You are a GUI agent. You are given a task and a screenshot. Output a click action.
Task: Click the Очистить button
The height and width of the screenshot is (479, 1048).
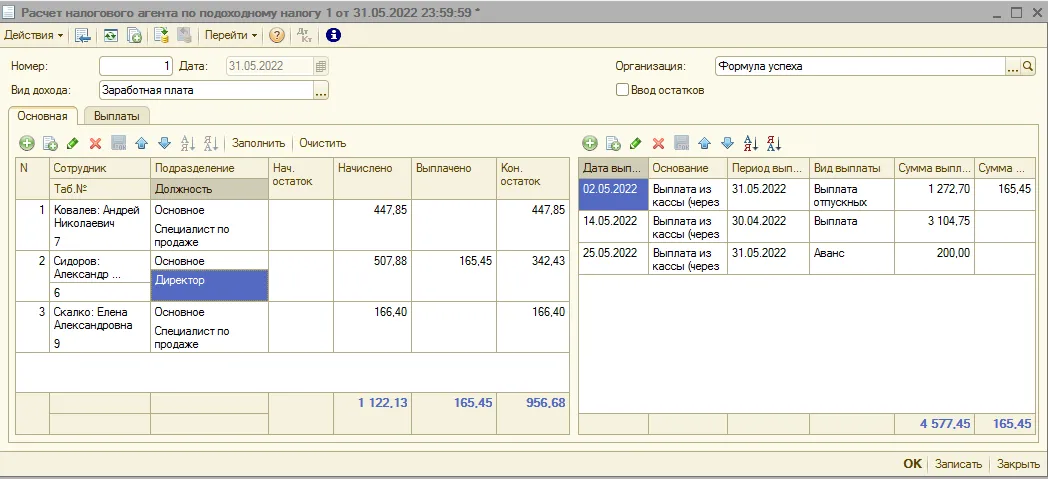323,143
